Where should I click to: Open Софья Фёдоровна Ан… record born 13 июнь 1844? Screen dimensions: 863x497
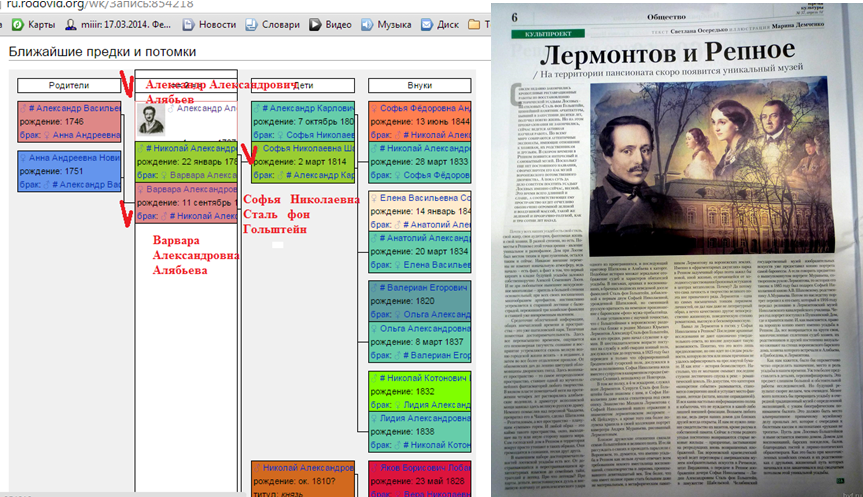(x=425, y=108)
